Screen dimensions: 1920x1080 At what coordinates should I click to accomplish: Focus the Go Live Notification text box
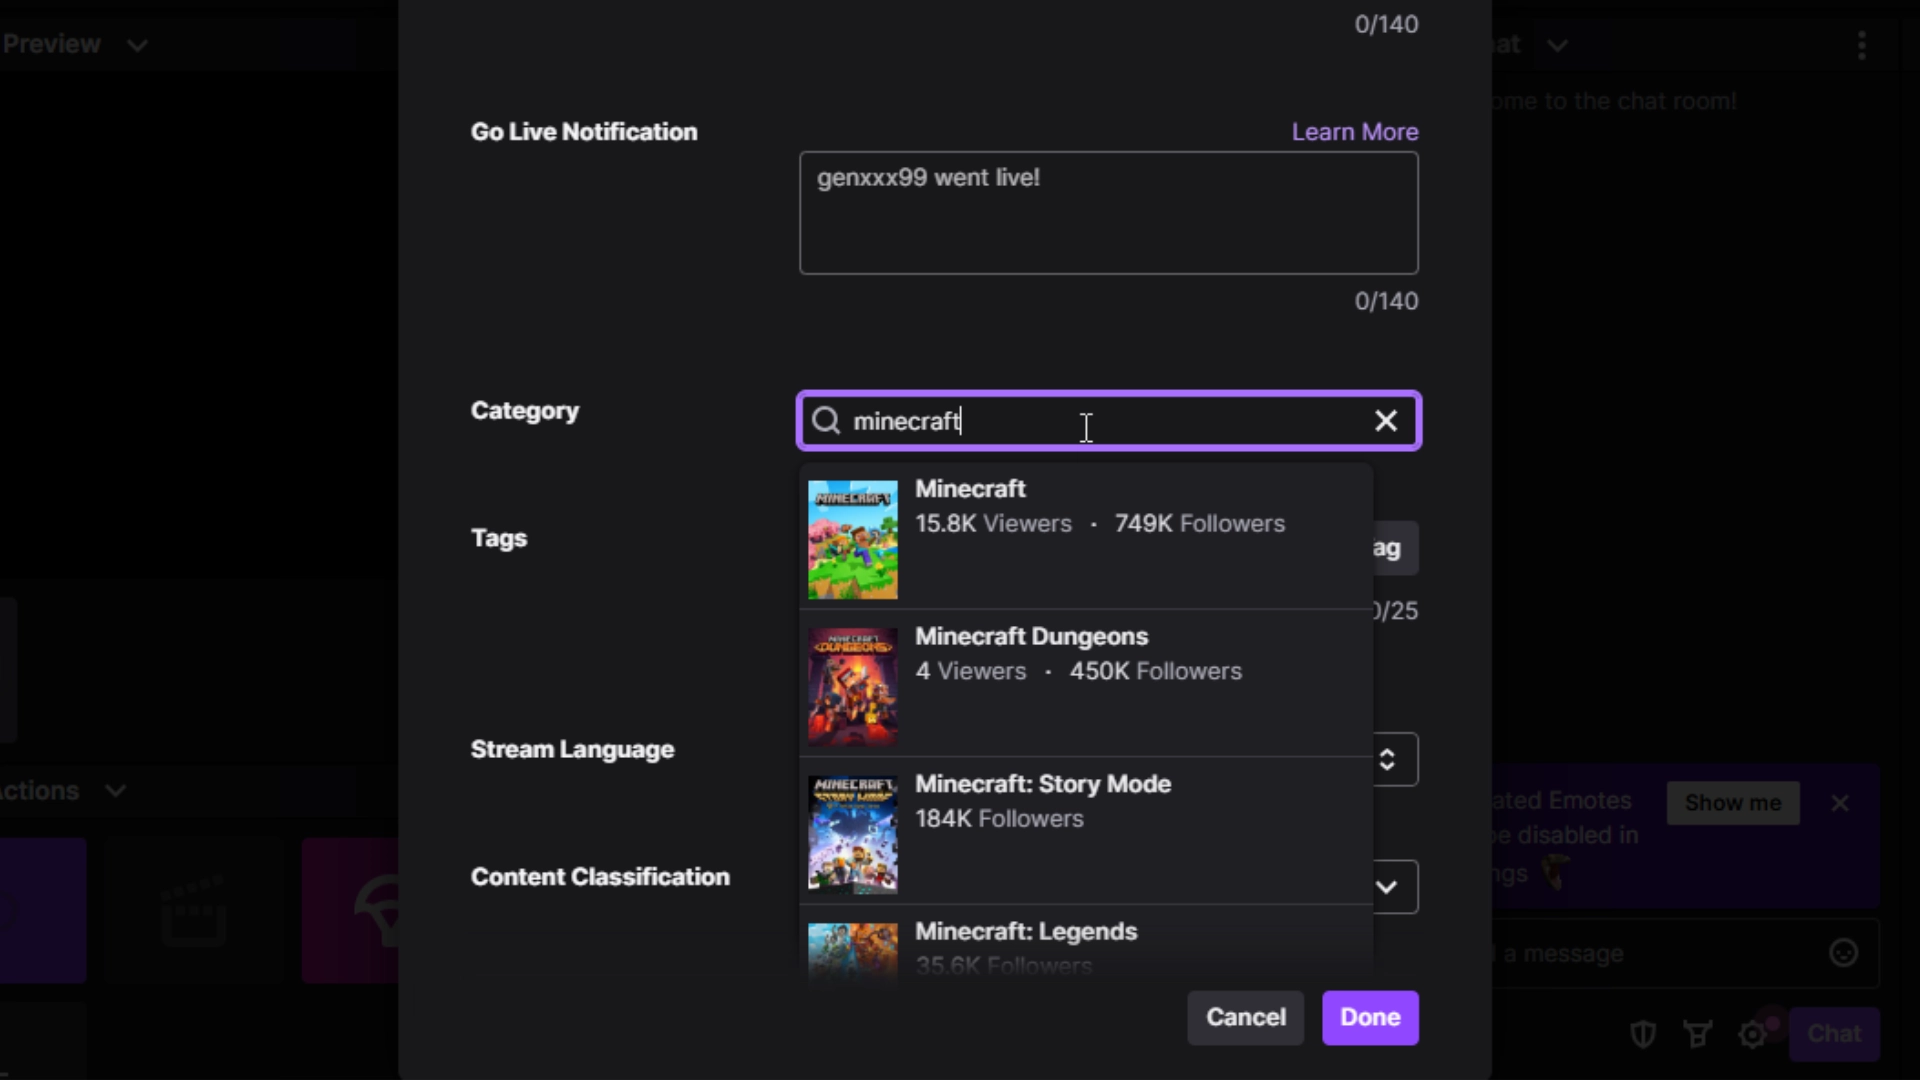pyautogui.click(x=1108, y=213)
